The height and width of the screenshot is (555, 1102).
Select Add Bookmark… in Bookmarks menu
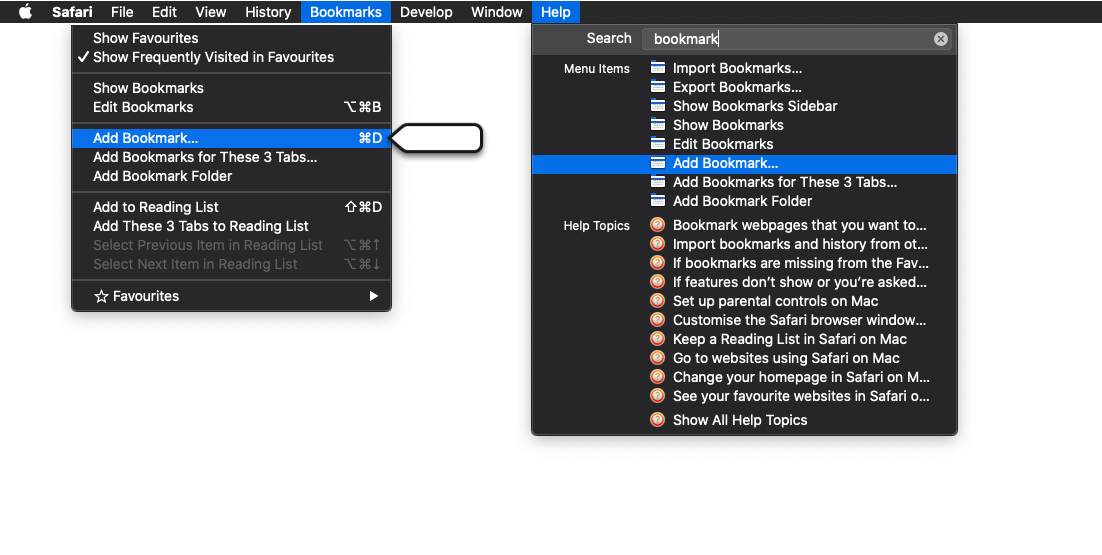point(231,138)
